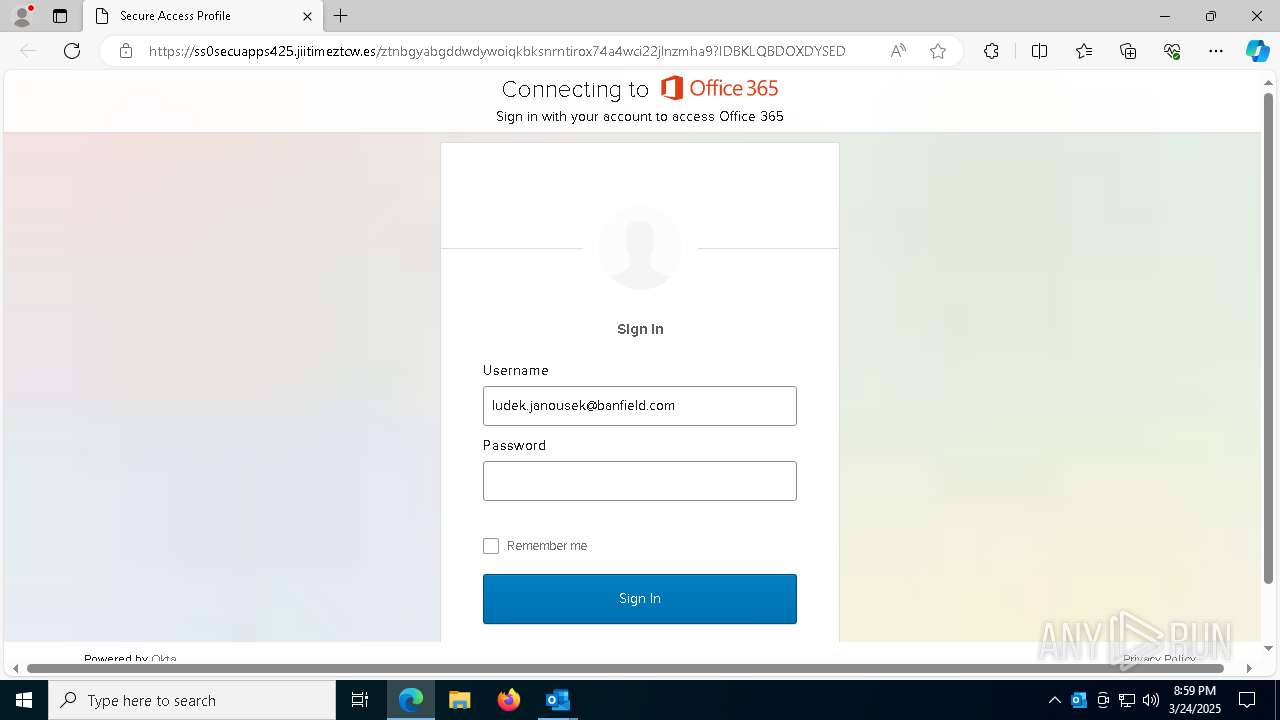Screen dimensions: 1280x720
Task: Click the scroll down arrow
Action: coord(1269,648)
